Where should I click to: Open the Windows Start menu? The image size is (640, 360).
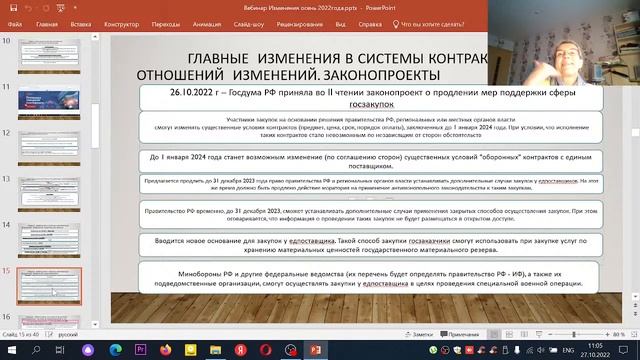12,350
